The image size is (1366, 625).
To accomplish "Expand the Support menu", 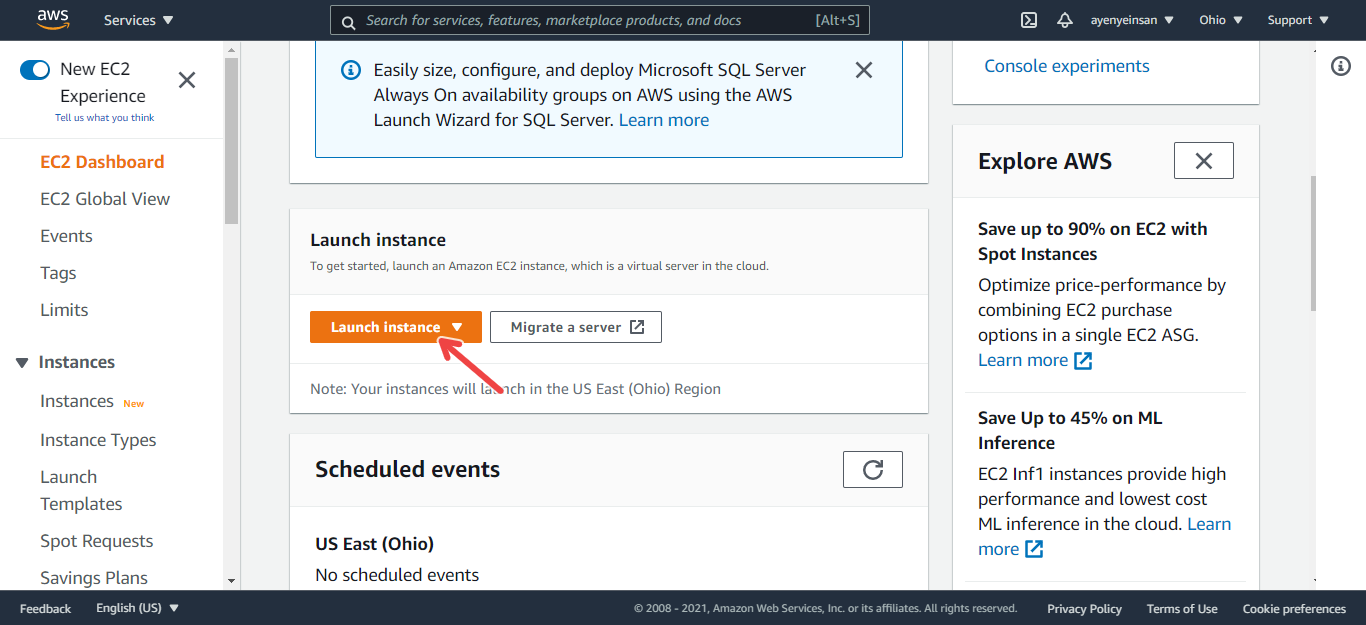I will pos(1298,20).
